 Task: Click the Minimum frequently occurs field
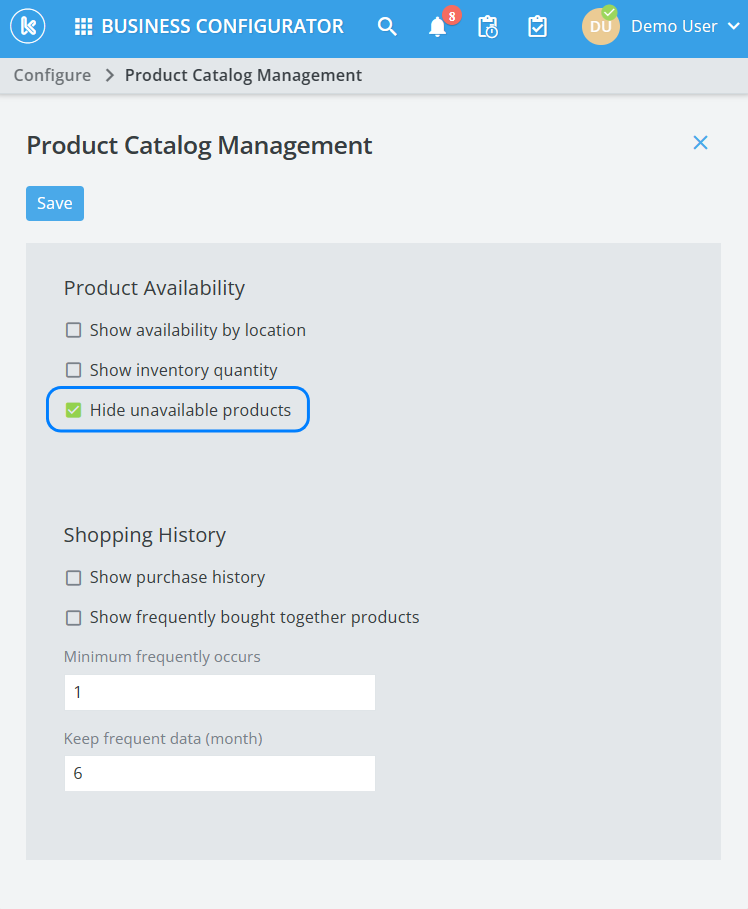pos(219,692)
